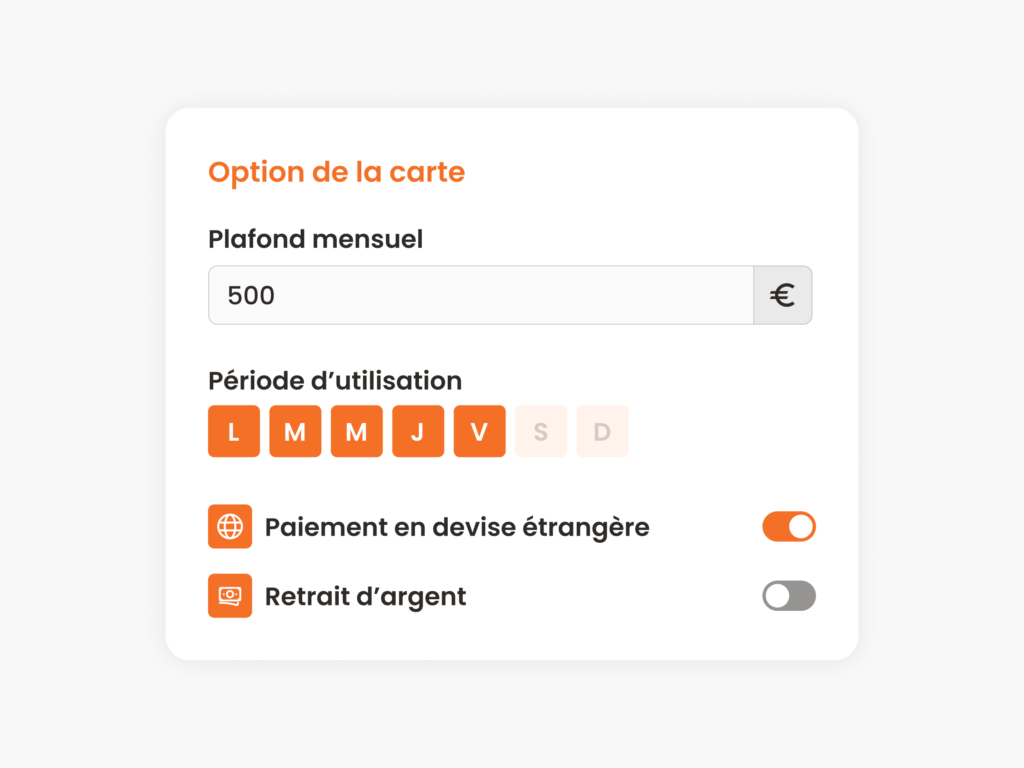Screen dimensions: 1024x768
Task: Select the first M day button
Action: pyautogui.click(x=295, y=431)
